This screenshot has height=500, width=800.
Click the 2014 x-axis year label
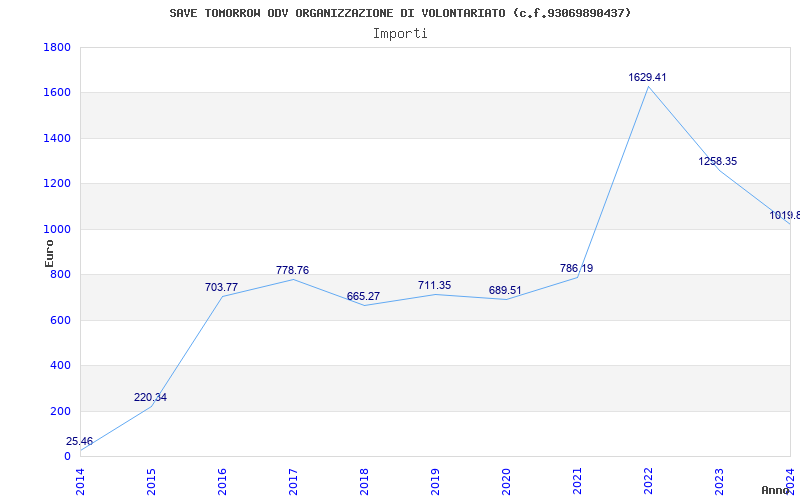(x=81, y=480)
